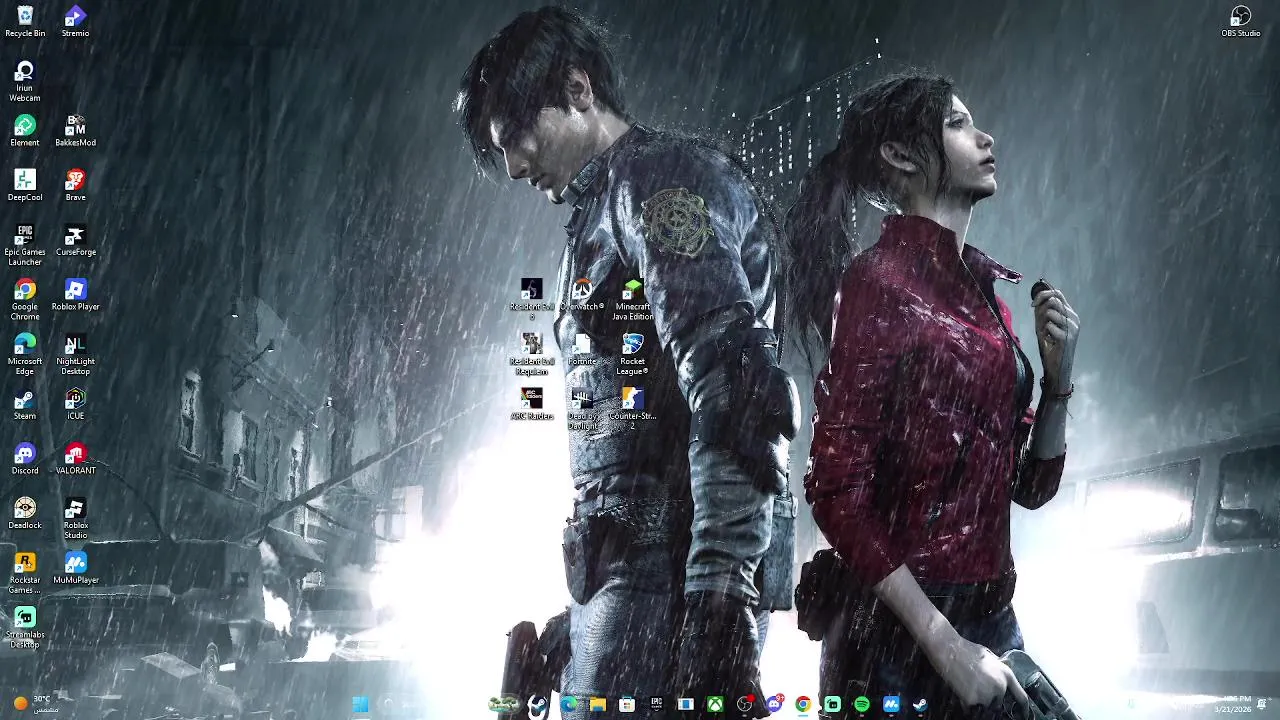Open the ARC Raiders desktop shortcut
Screen dimensions: 1280x720
[531, 405]
